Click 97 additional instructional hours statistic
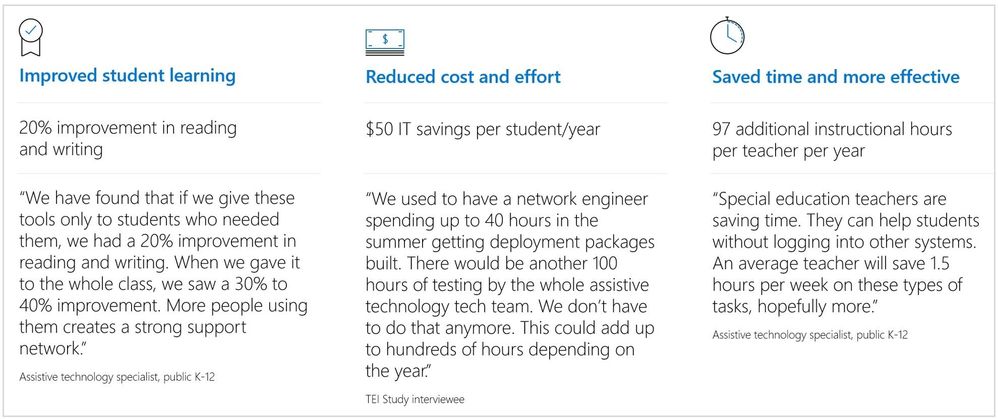The image size is (998, 419). [832, 140]
